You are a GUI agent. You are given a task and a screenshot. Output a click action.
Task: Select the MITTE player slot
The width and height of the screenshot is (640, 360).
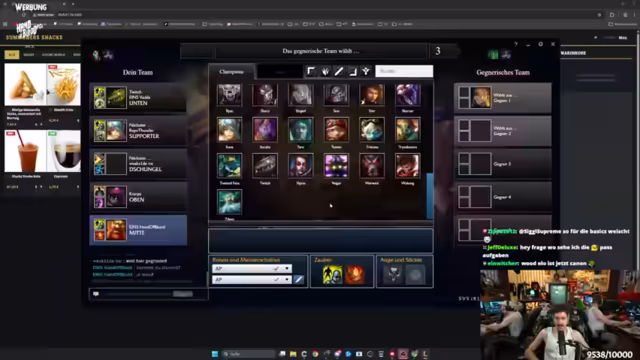point(138,230)
